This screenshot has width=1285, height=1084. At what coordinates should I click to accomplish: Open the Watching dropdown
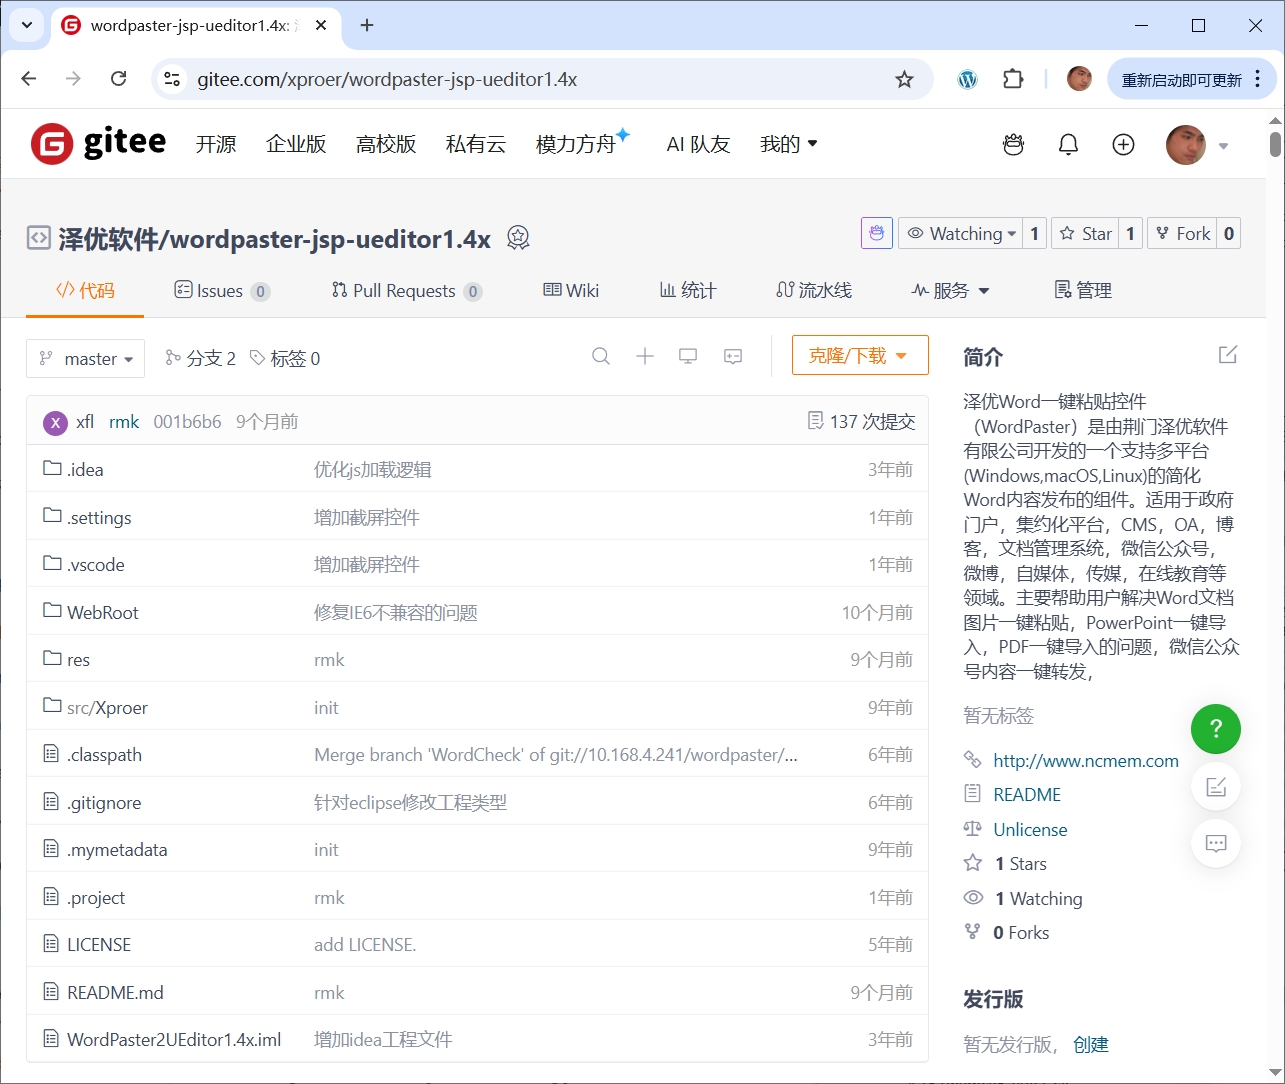coord(960,234)
